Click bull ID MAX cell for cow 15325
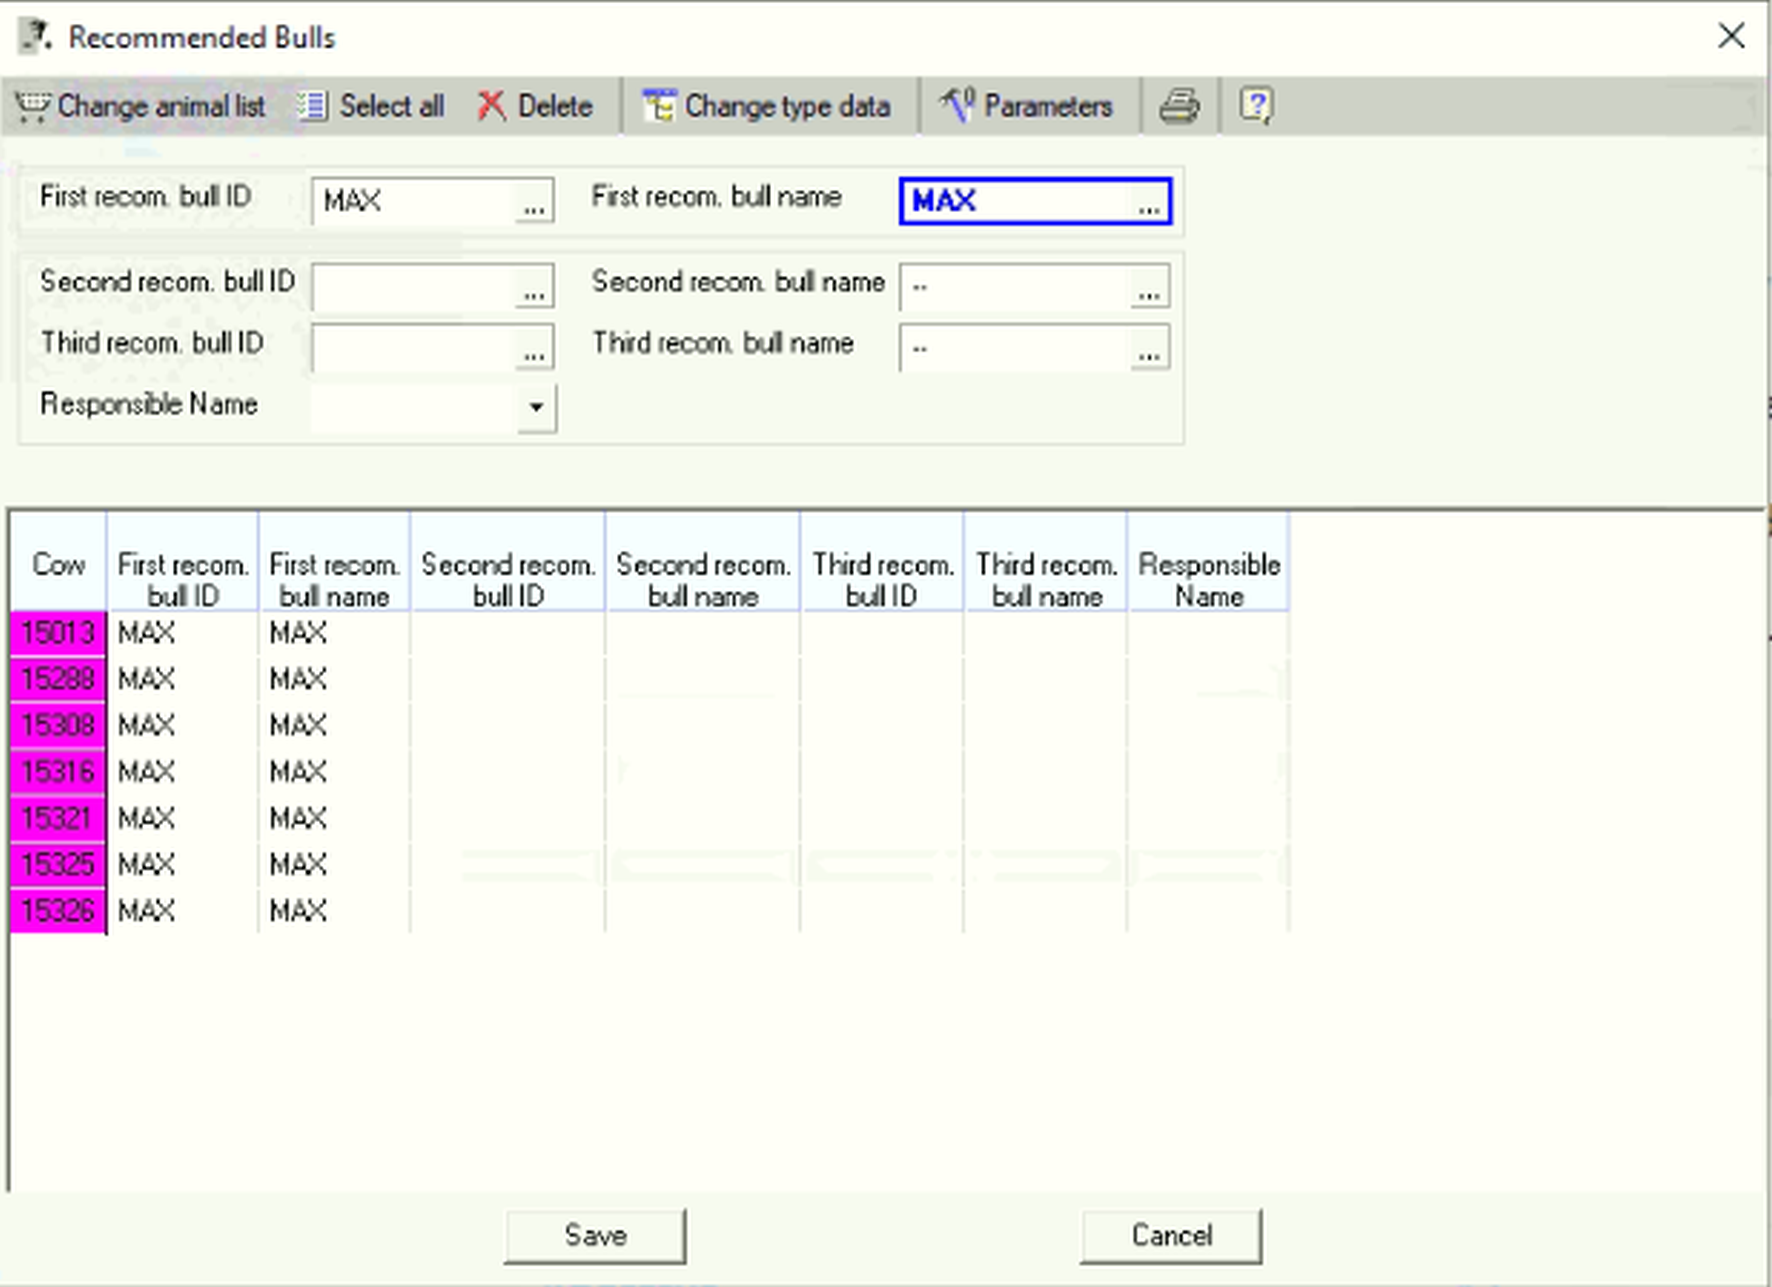This screenshot has width=1772, height=1287. 182,864
